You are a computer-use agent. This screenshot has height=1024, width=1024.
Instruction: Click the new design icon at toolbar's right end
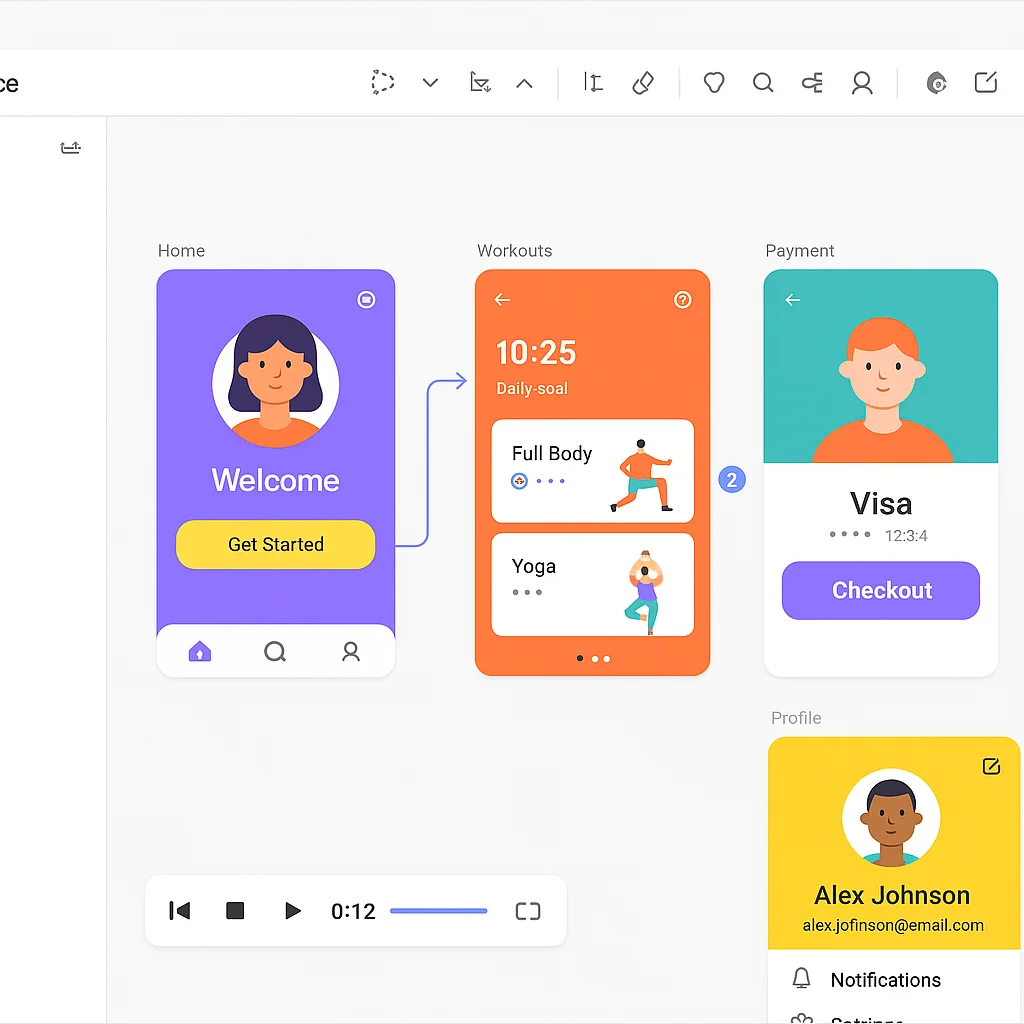click(x=986, y=83)
